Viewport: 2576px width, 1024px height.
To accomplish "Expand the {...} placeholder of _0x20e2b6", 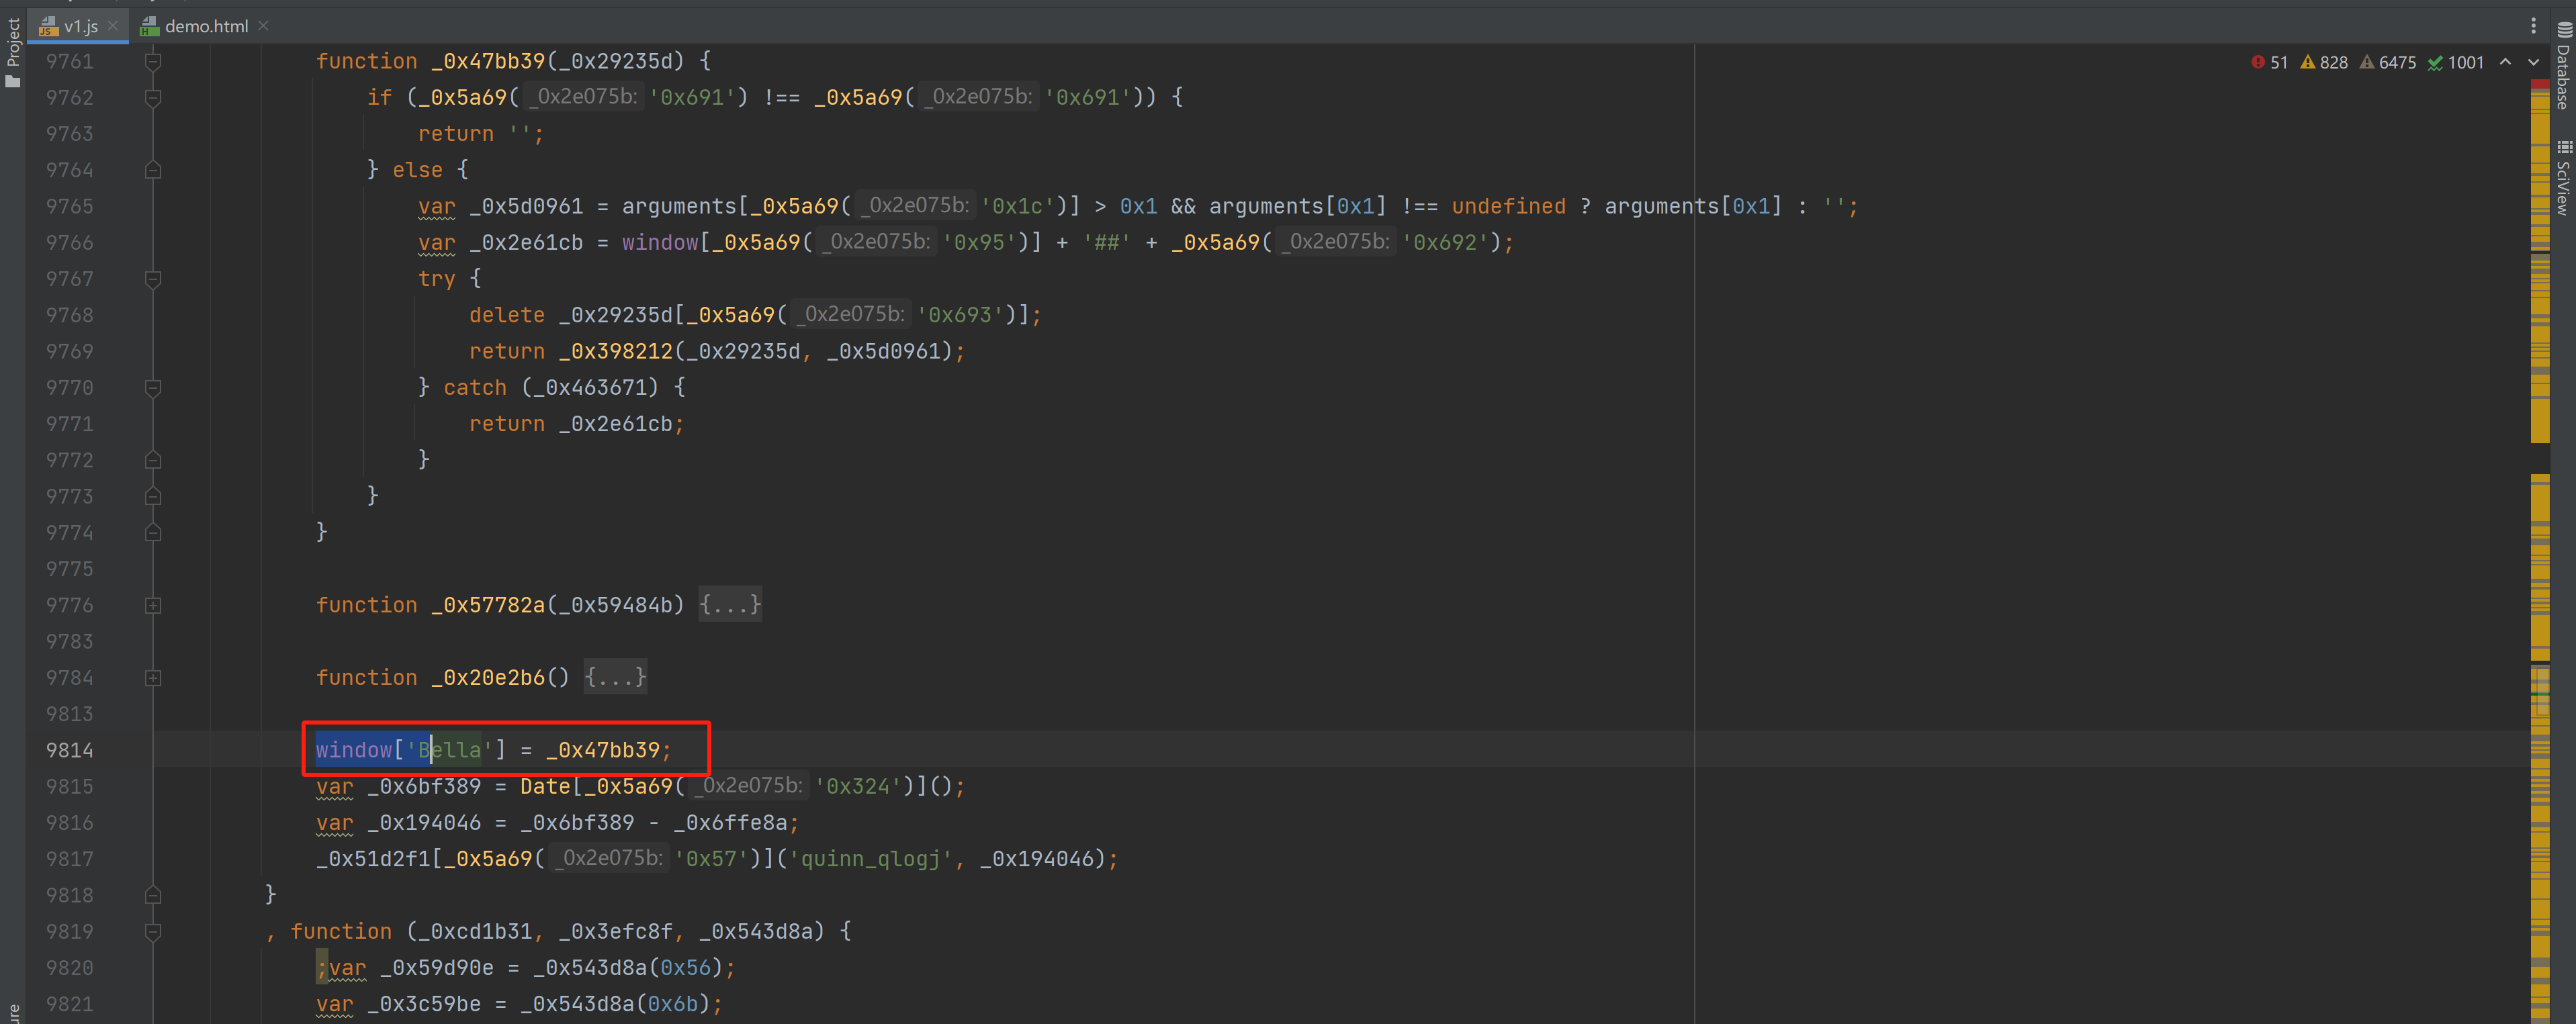I will (615, 677).
